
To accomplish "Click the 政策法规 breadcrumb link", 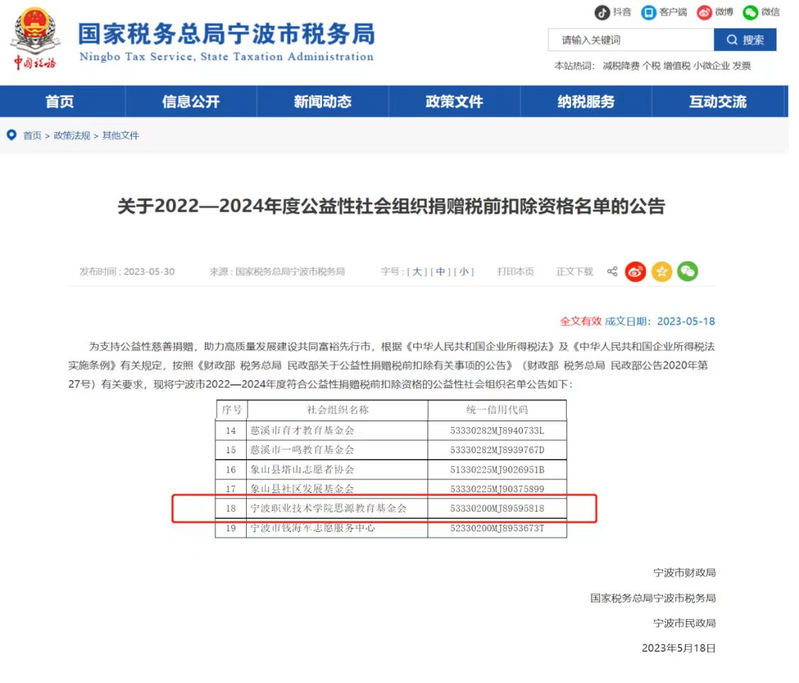I will (x=71, y=135).
